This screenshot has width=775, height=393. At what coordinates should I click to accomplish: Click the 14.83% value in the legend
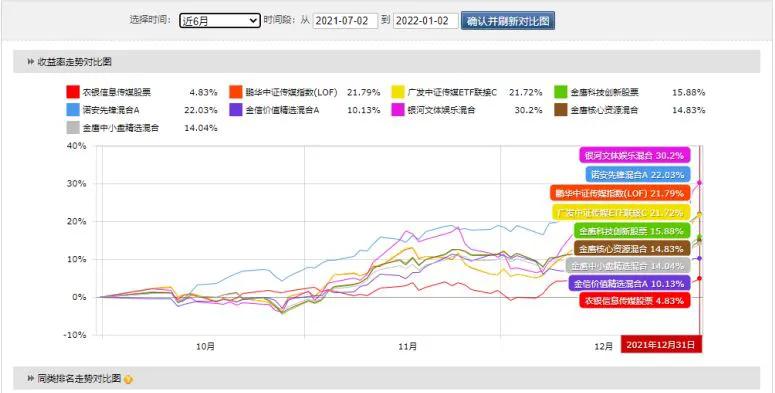click(x=689, y=110)
